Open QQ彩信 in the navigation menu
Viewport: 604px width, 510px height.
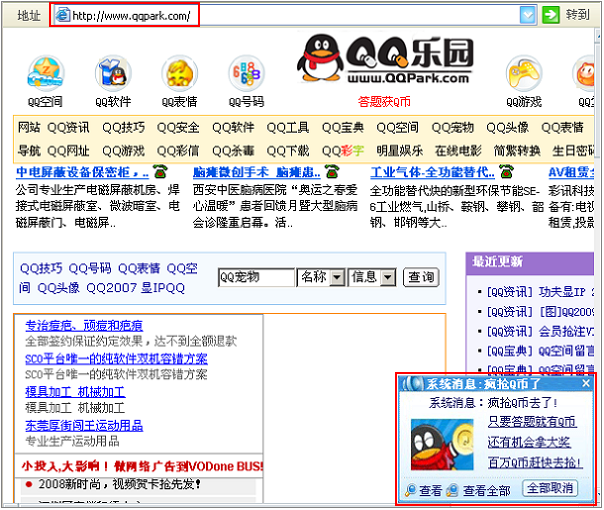point(178,151)
